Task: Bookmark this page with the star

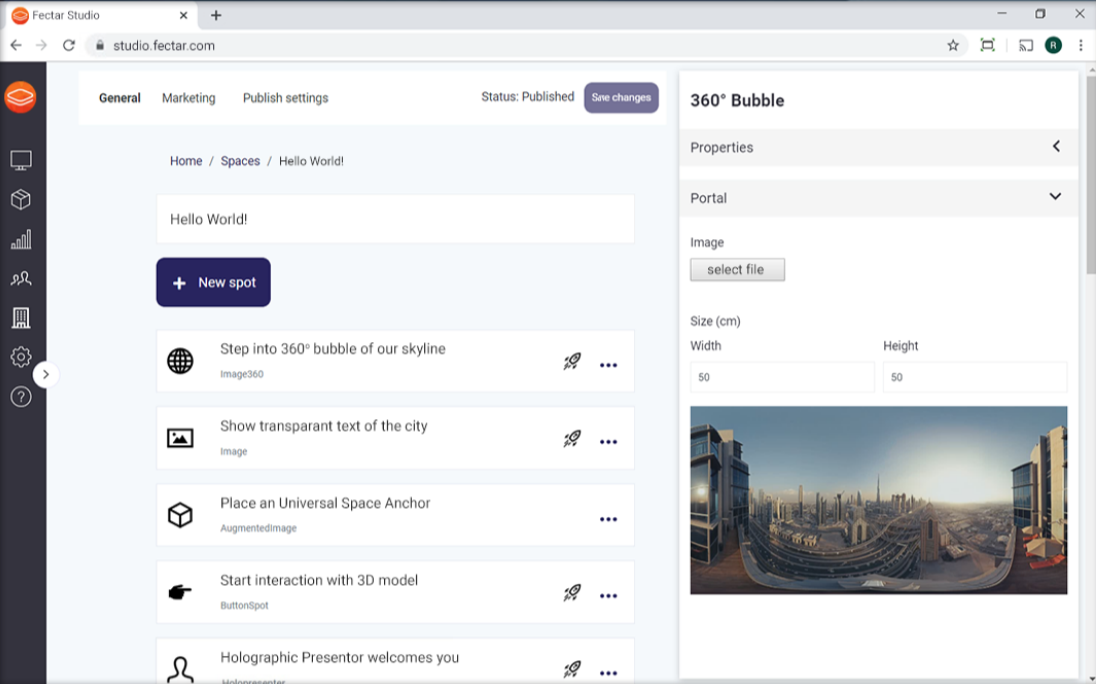Action: [x=953, y=45]
